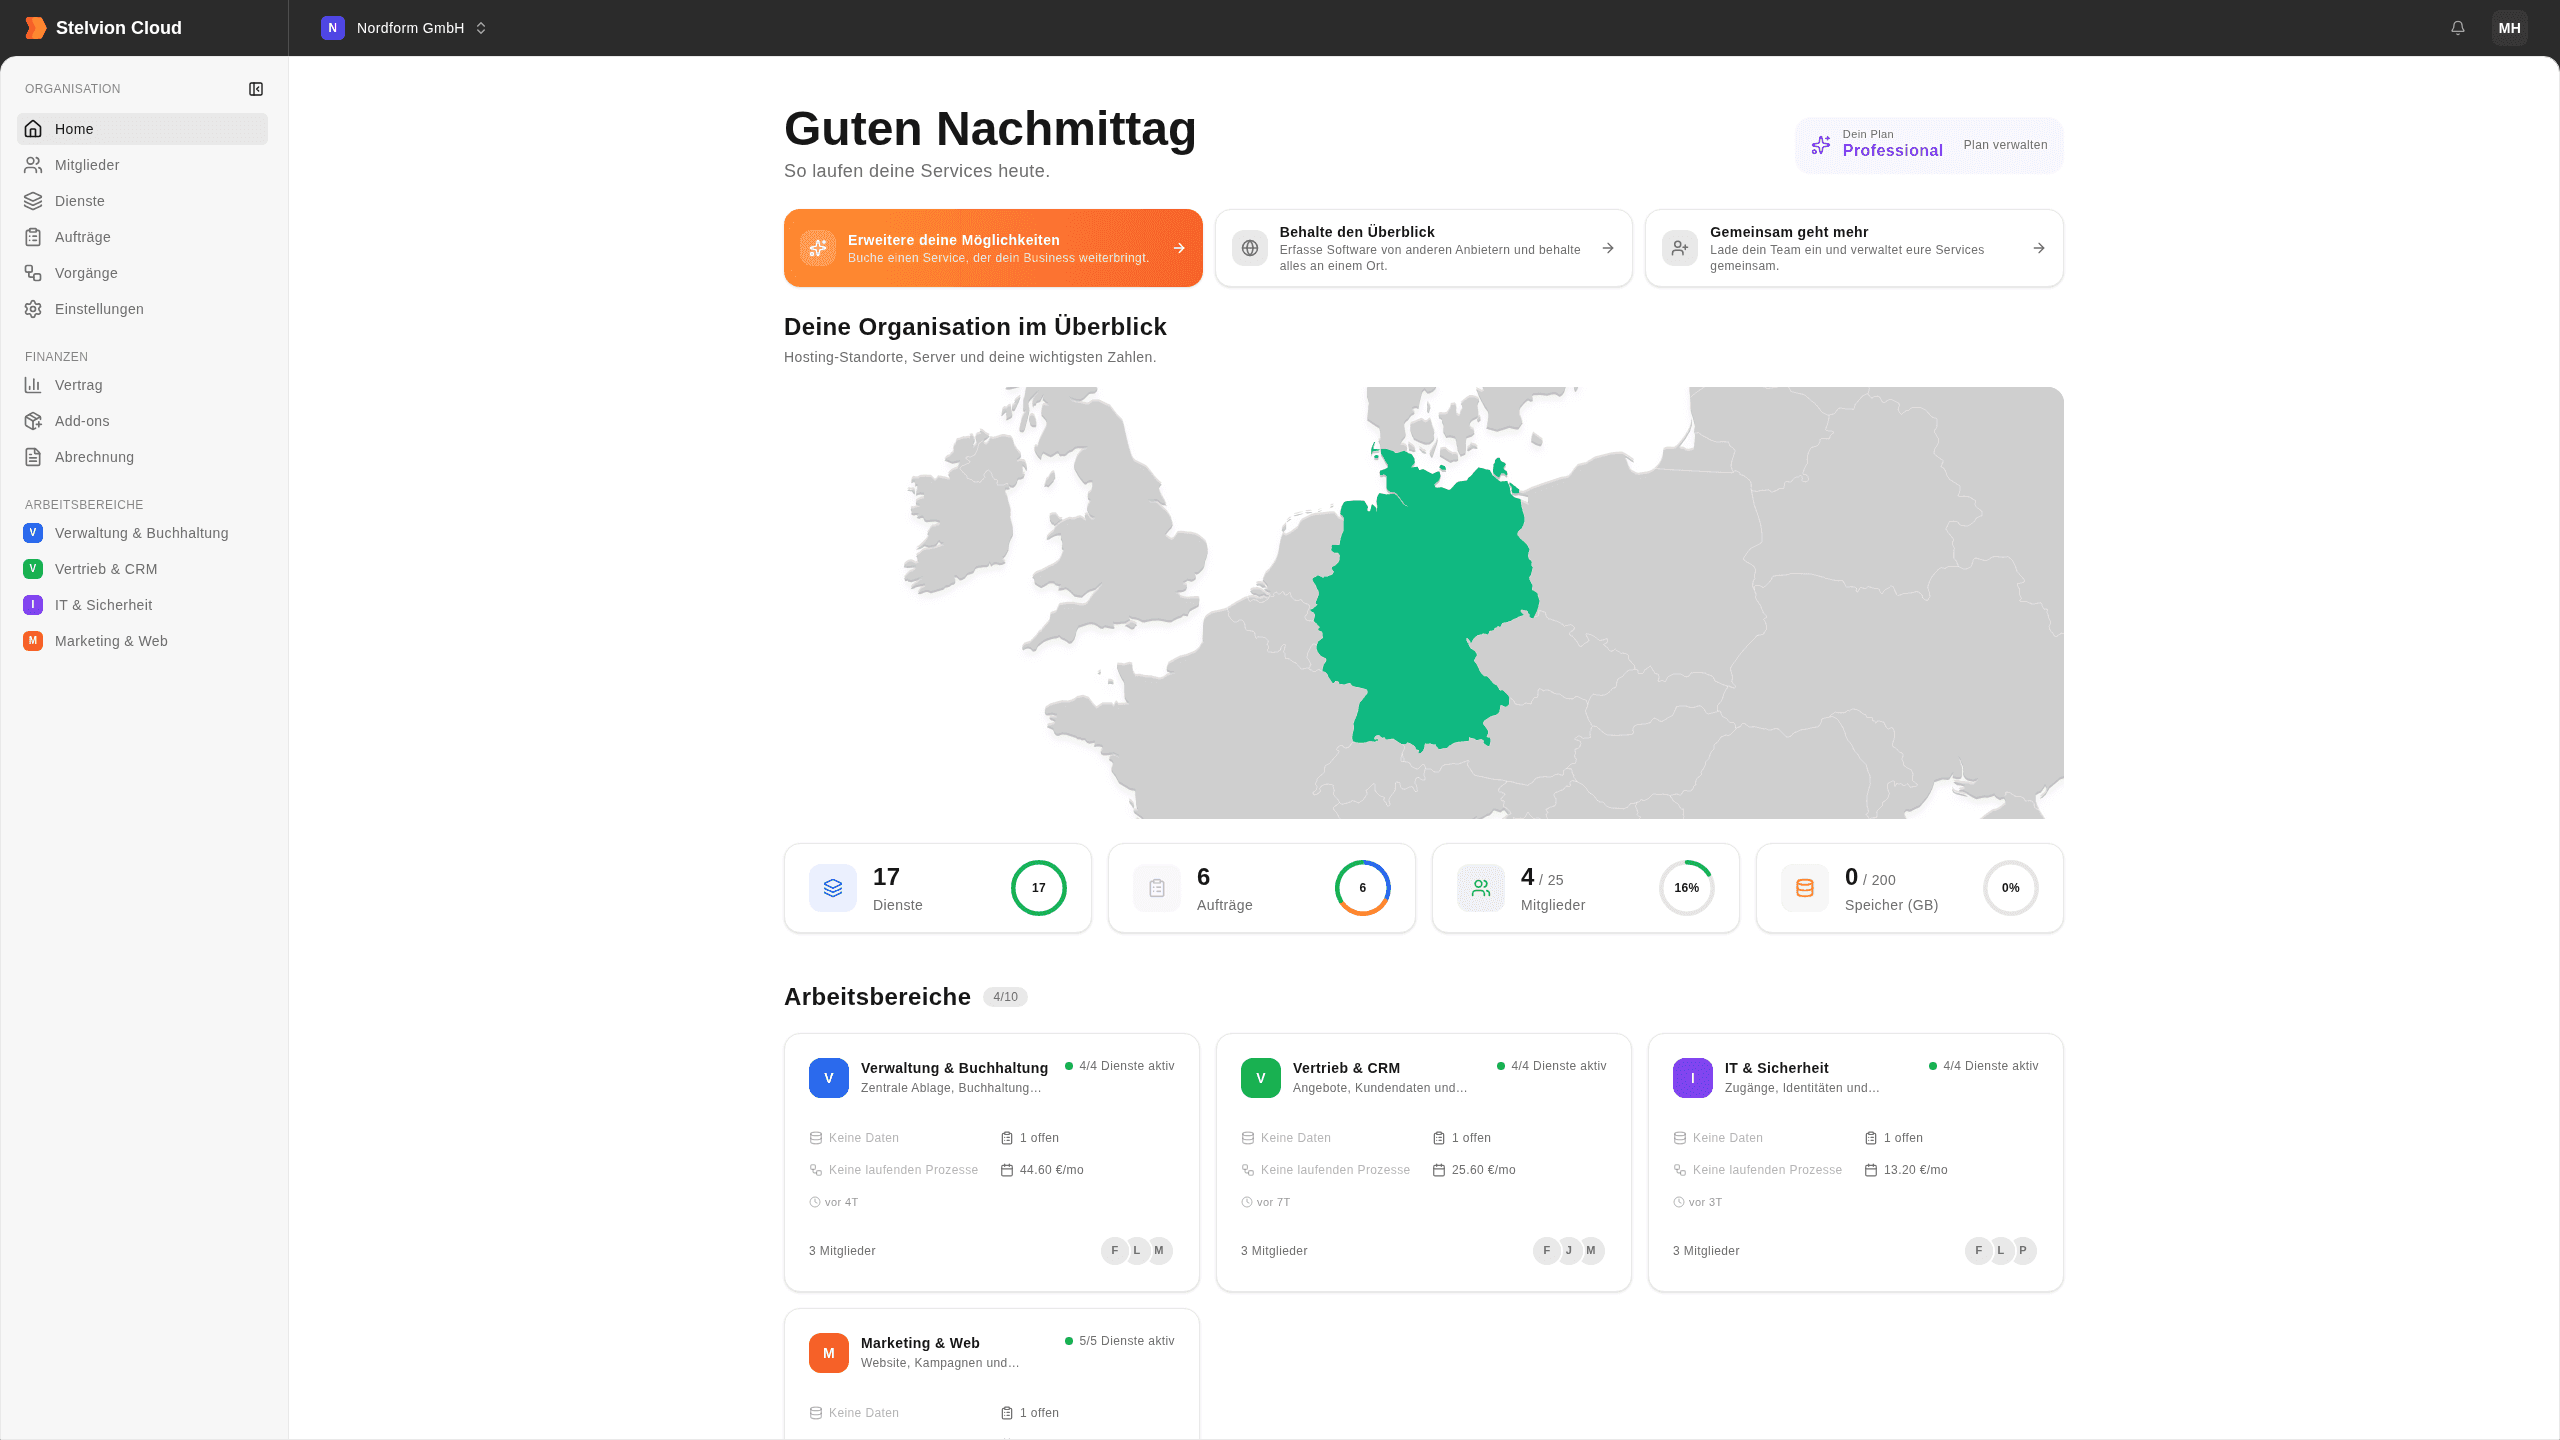Screen dimensions: 2560x1440
Task: Click the sparkle icon in the Dein Plan box
Action: (x=1821, y=145)
